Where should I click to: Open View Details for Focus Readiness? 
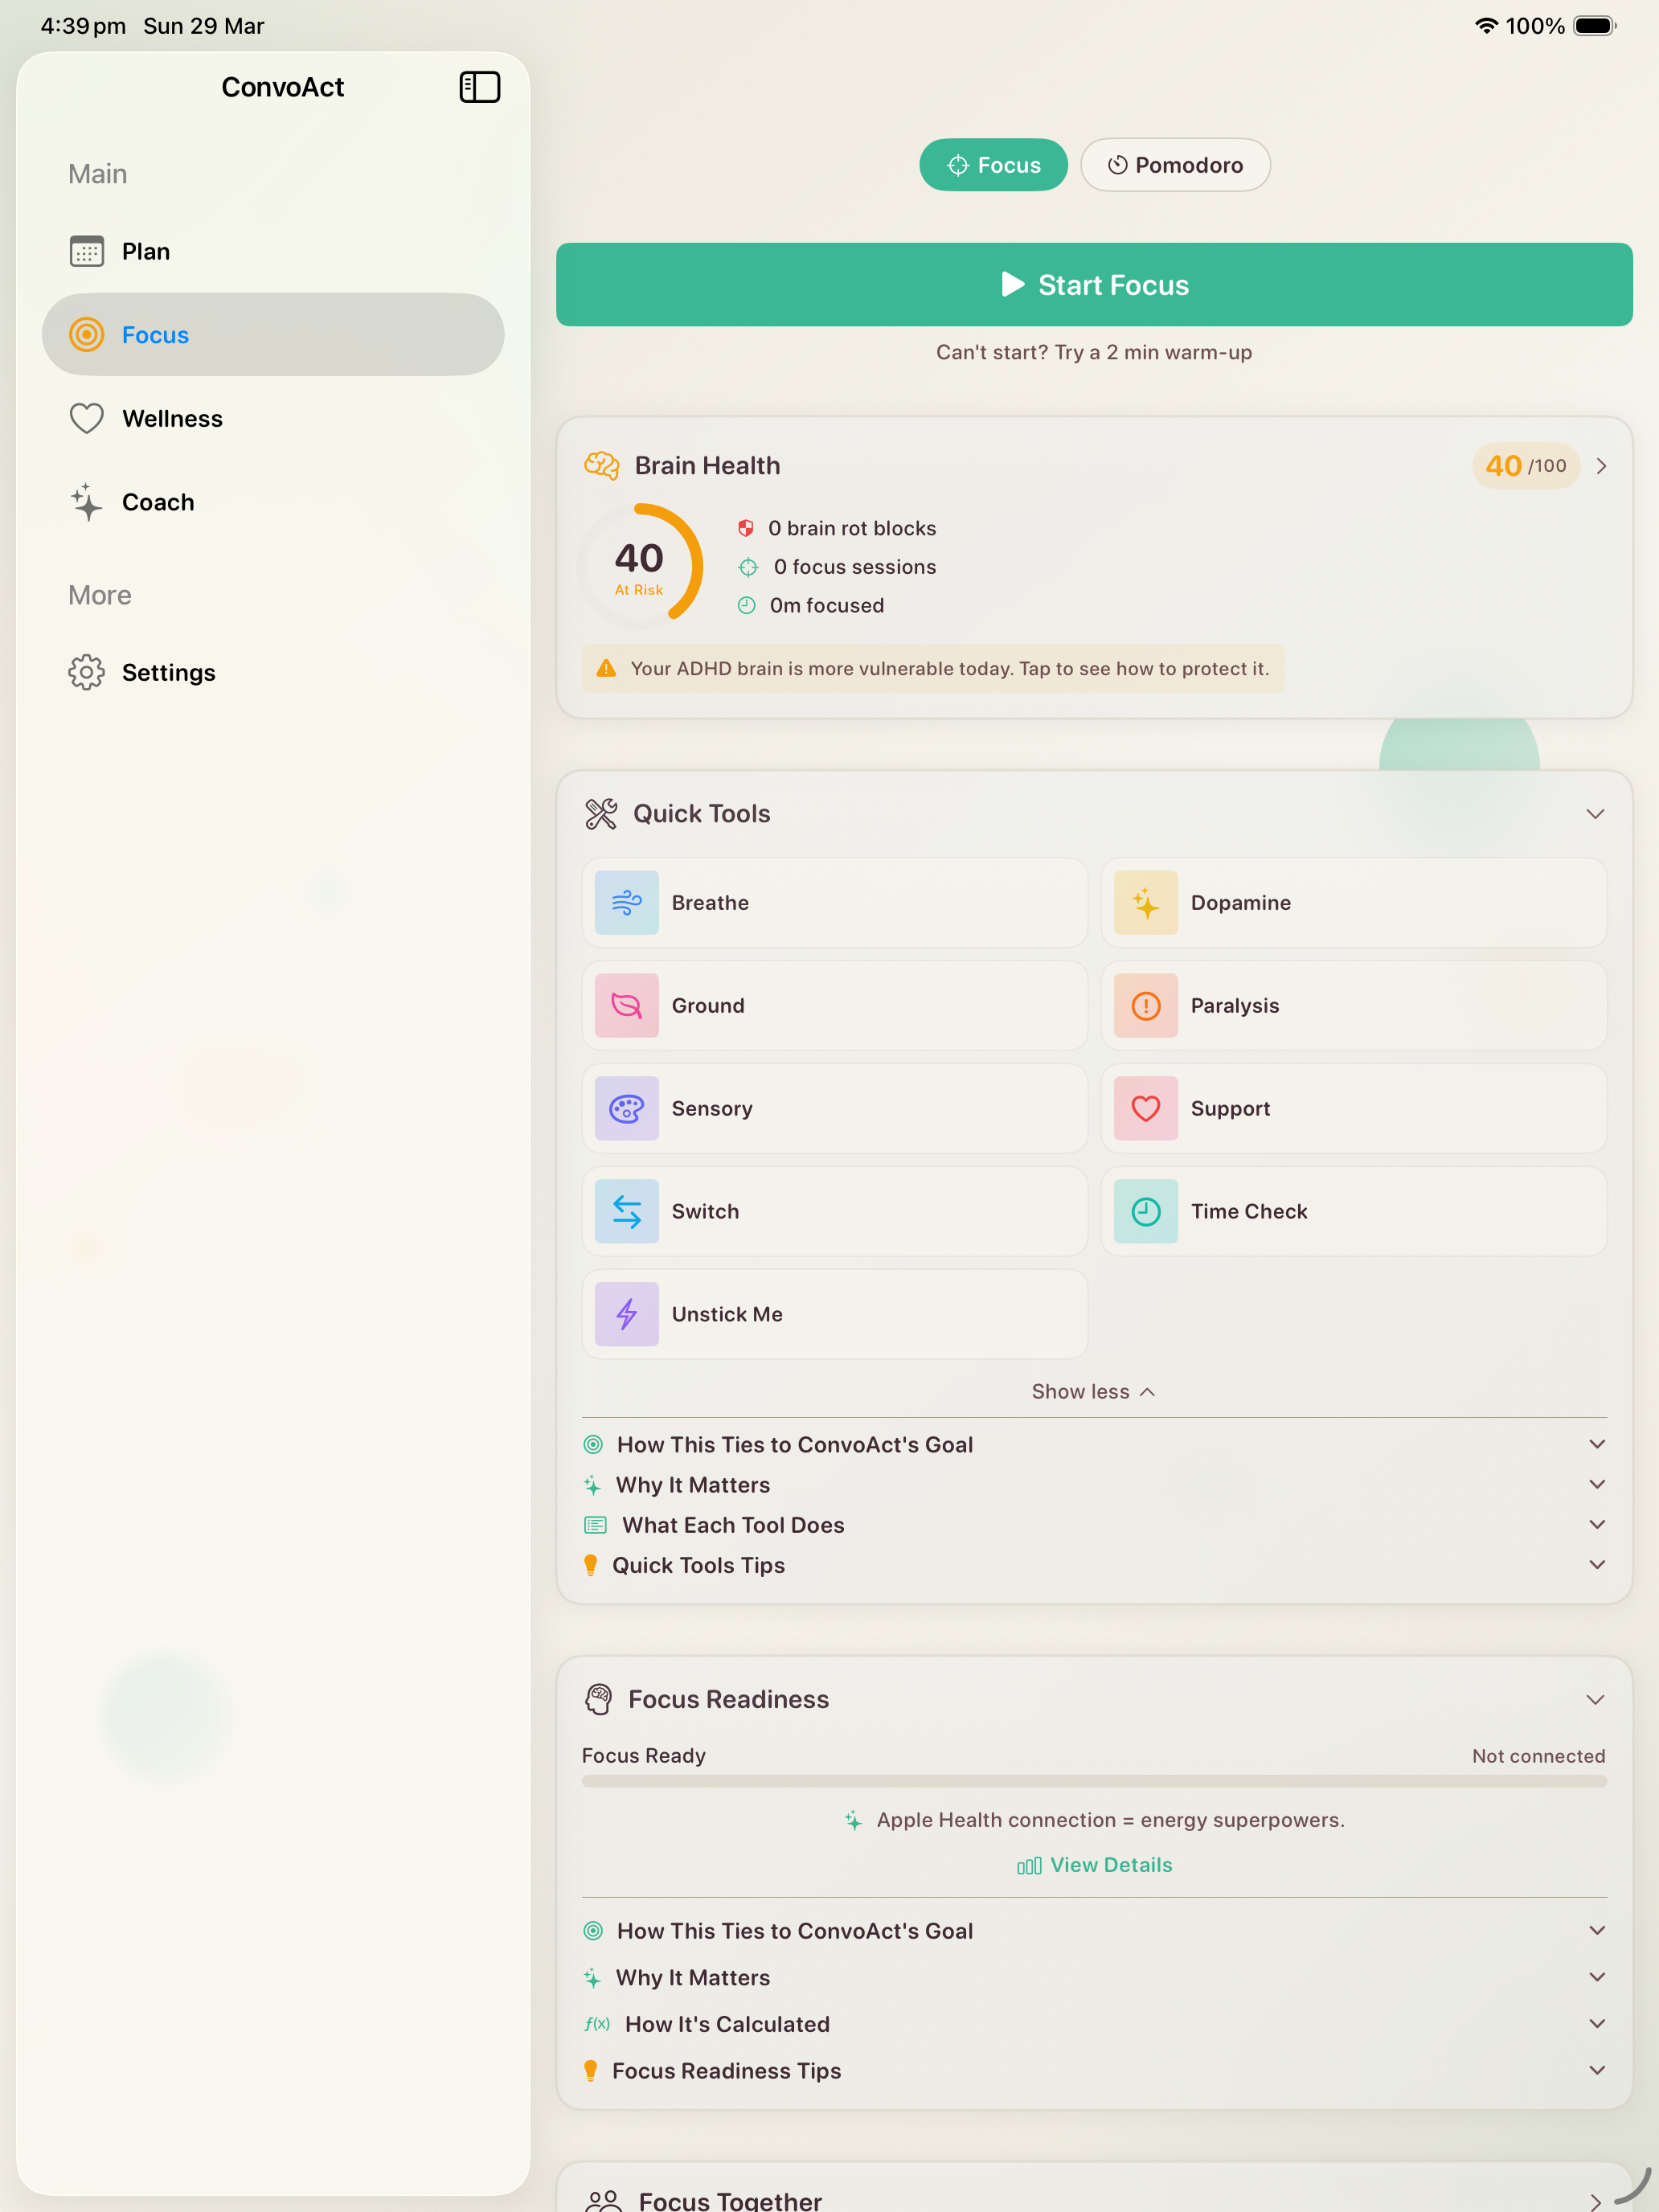click(x=1094, y=1865)
